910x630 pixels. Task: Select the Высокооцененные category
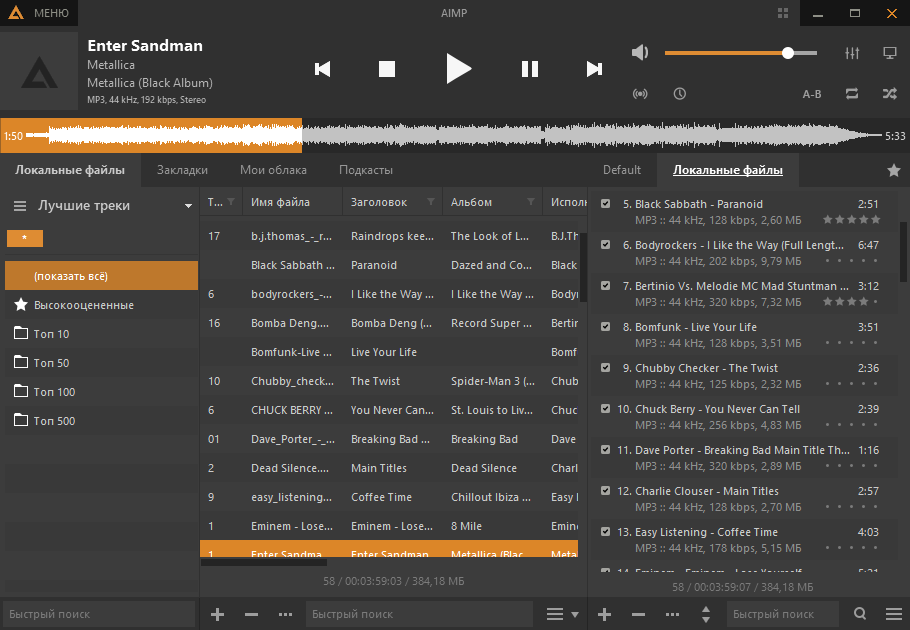point(102,305)
